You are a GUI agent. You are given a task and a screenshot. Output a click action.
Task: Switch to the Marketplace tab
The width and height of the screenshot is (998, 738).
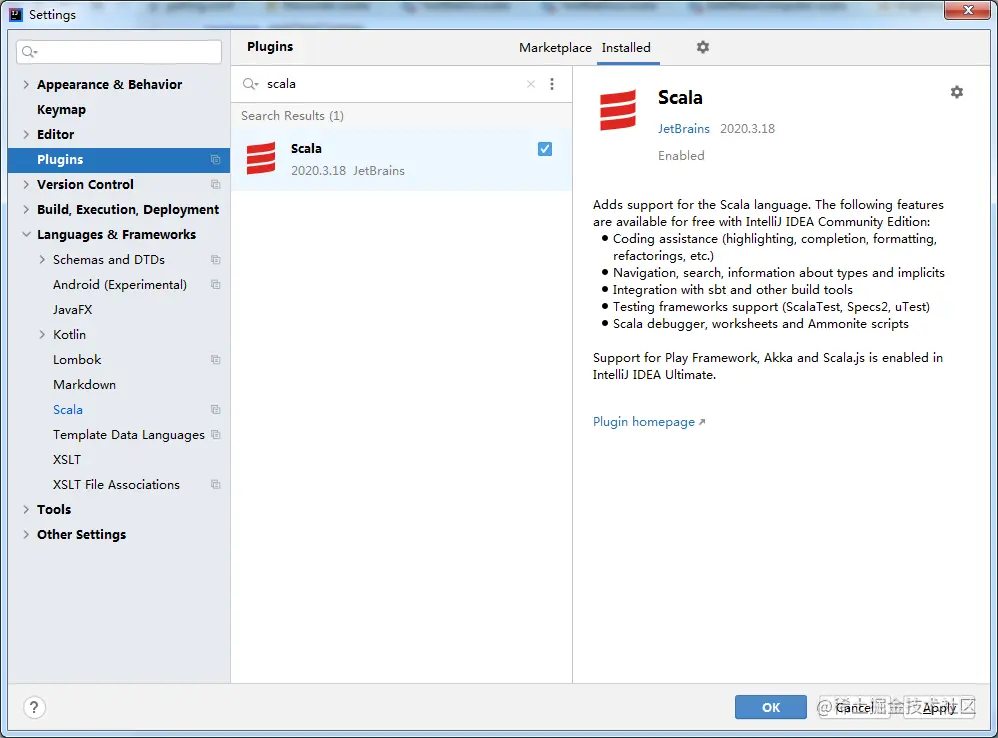click(555, 48)
